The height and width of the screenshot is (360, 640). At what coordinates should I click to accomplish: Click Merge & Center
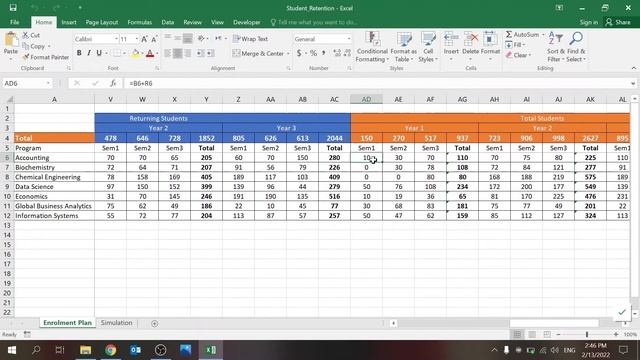coord(258,53)
